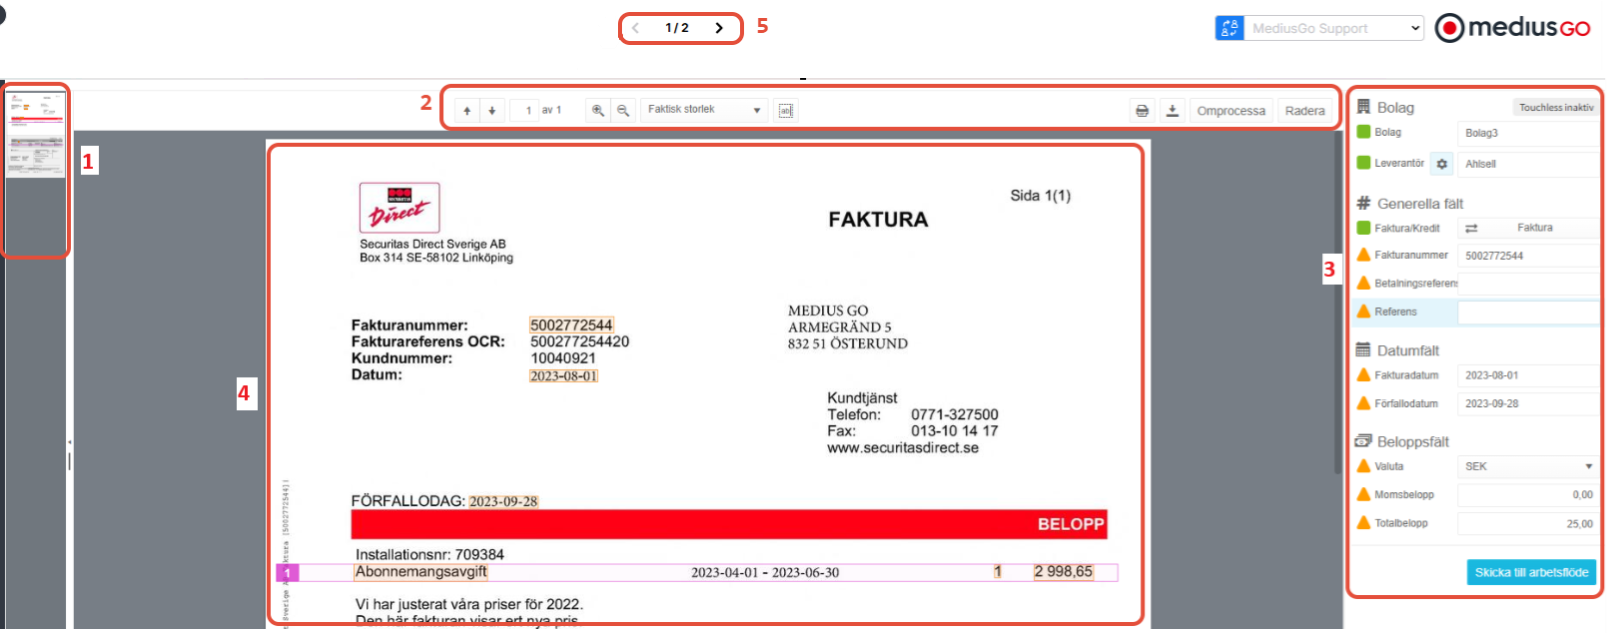Zoom out of the invoice document
1610x635 pixels.
click(623, 111)
